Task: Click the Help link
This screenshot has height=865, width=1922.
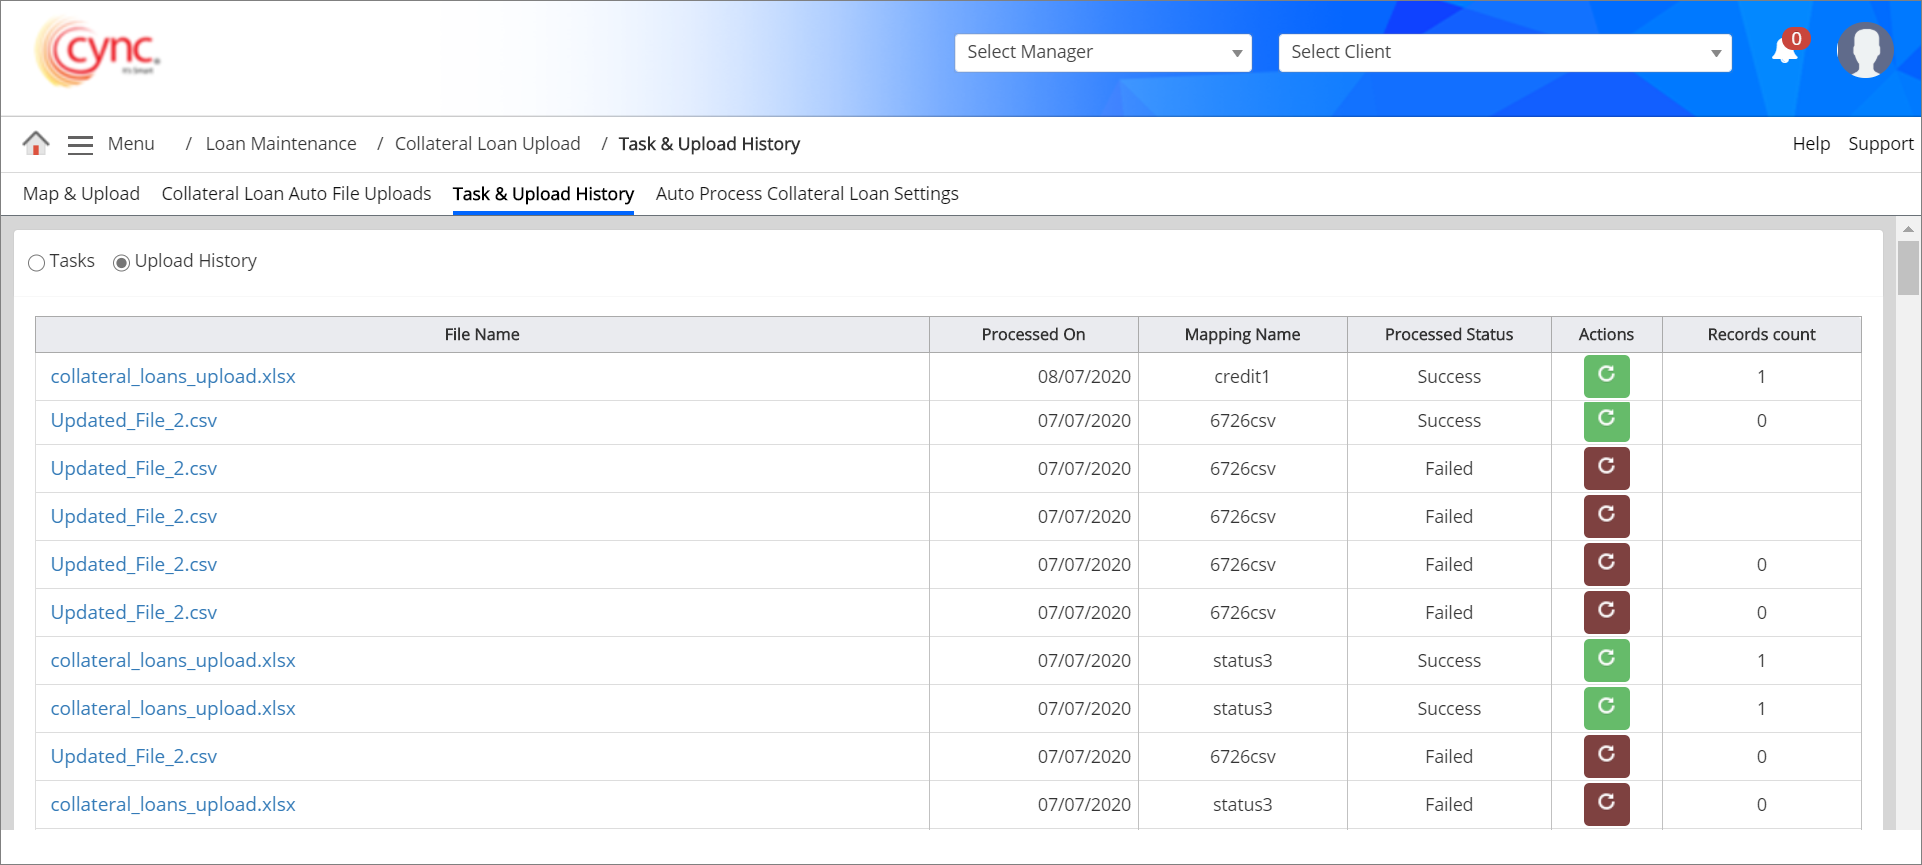Action: [x=1810, y=144]
